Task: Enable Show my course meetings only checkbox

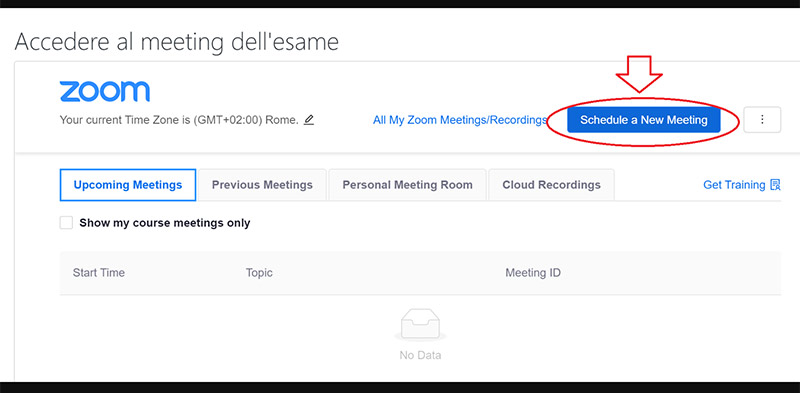Action: [x=66, y=223]
